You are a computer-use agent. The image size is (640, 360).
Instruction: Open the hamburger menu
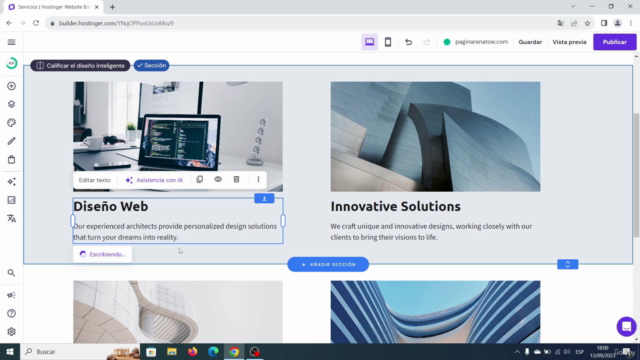[x=11, y=42]
